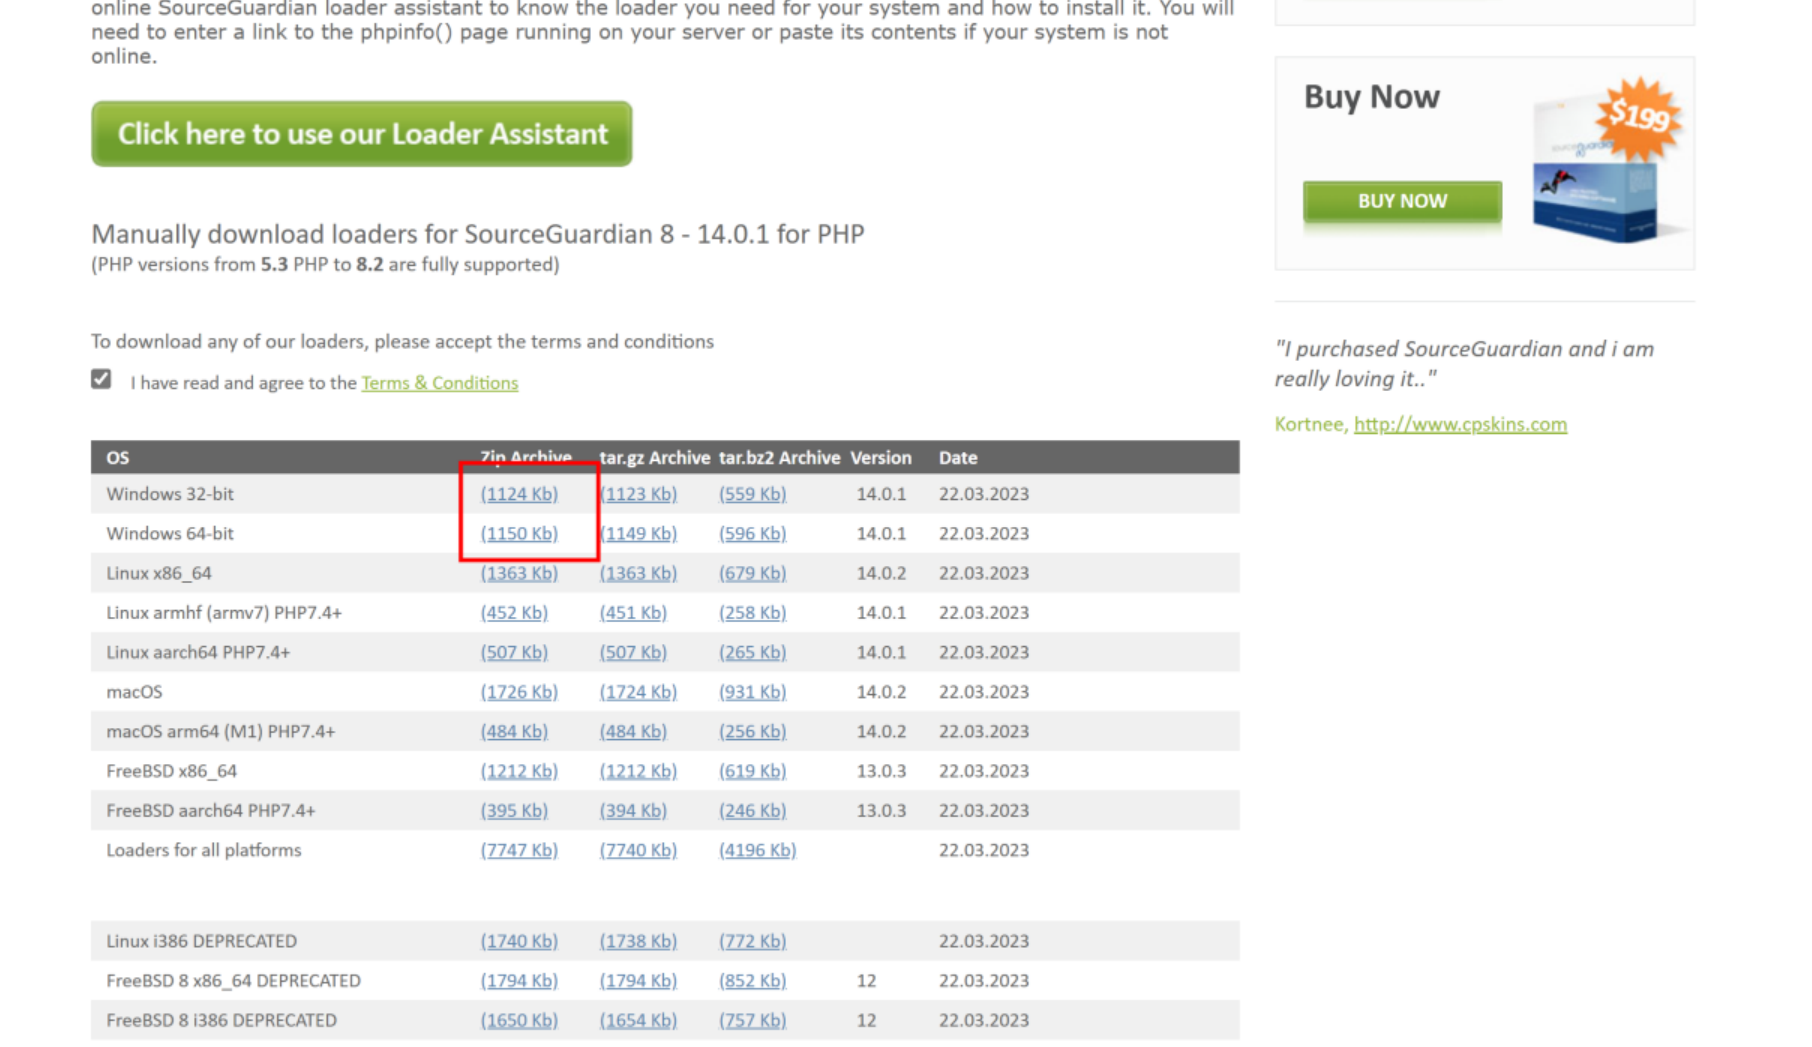
Task: Download Linux i386 DEPRECATED tar.gz (1738 Kb)
Action: (638, 941)
